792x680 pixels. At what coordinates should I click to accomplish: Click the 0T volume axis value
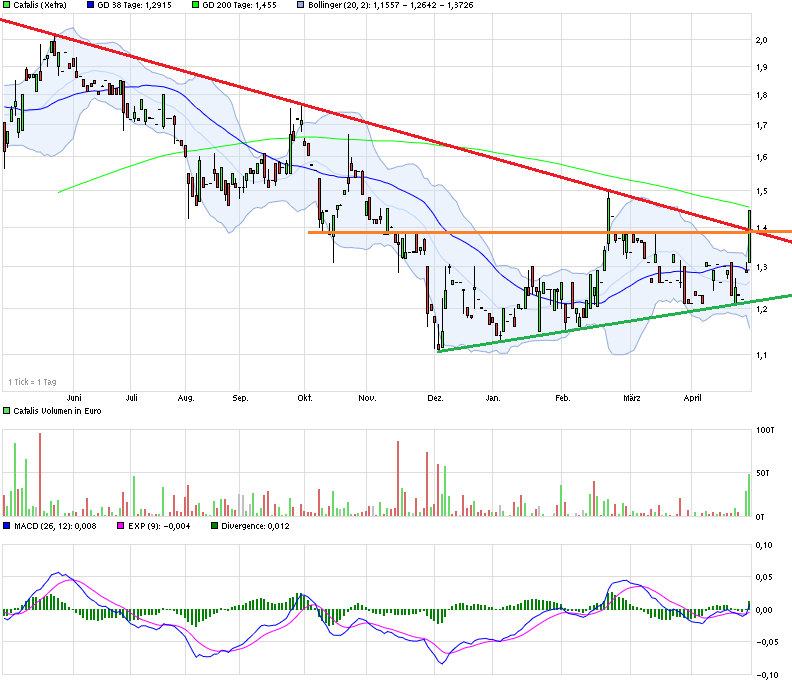point(760,517)
